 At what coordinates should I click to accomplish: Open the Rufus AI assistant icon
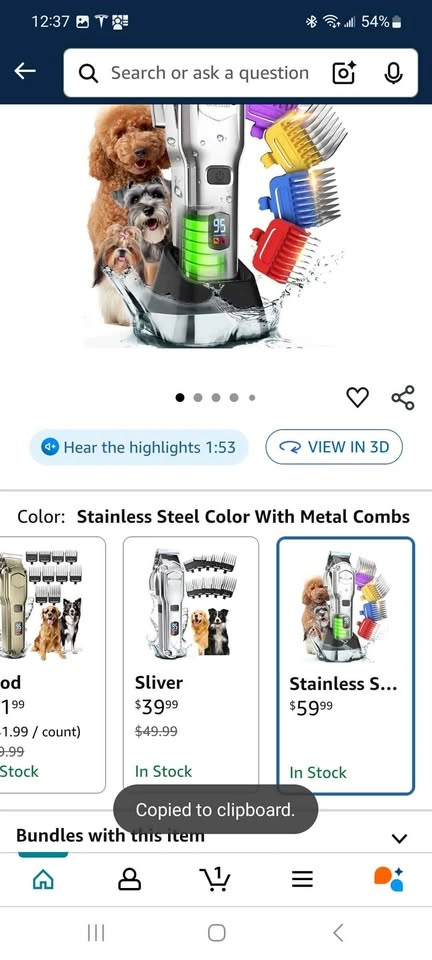click(389, 880)
